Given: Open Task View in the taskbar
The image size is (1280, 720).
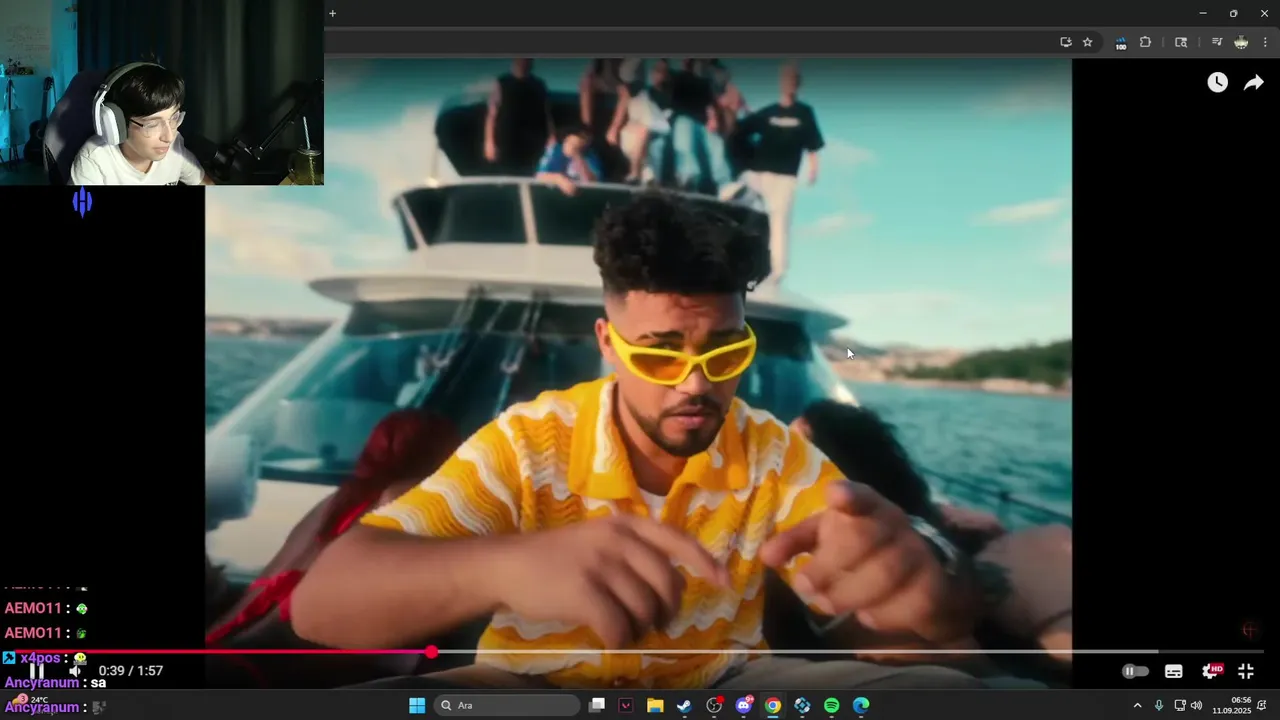Looking at the screenshot, I should 597,705.
